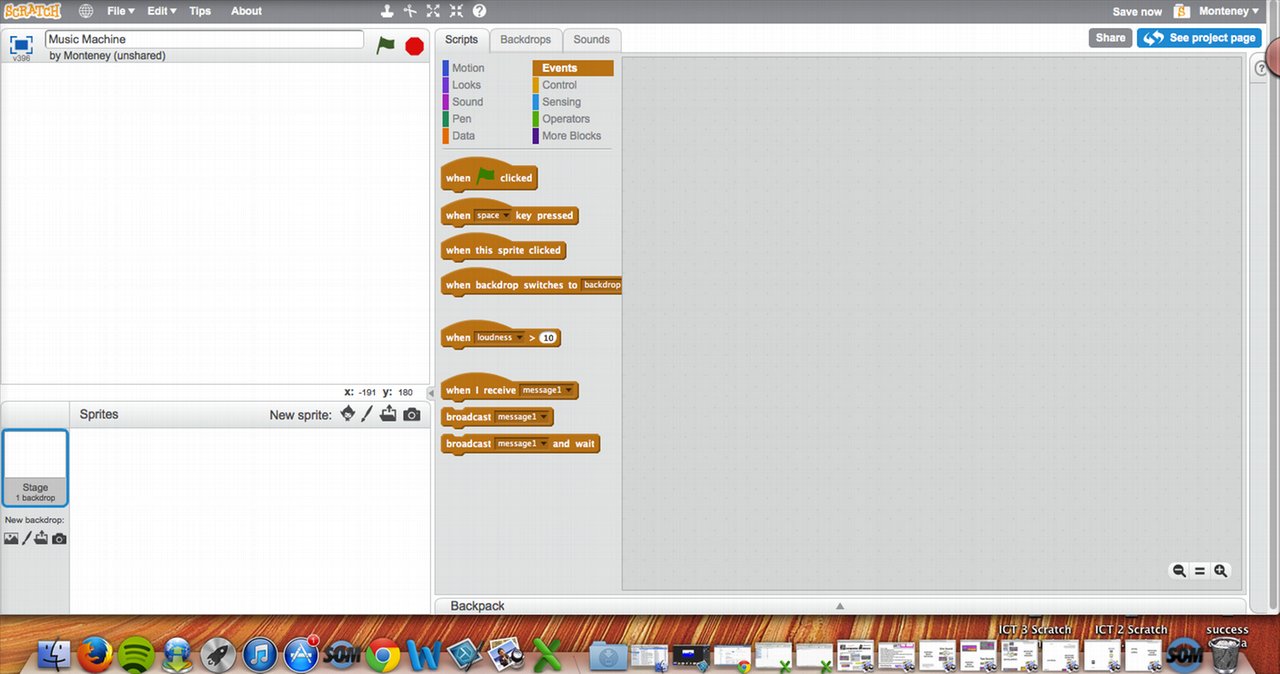Select the Sound block category
The height and width of the screenshot is (674, 1280).
click(466, 101)
